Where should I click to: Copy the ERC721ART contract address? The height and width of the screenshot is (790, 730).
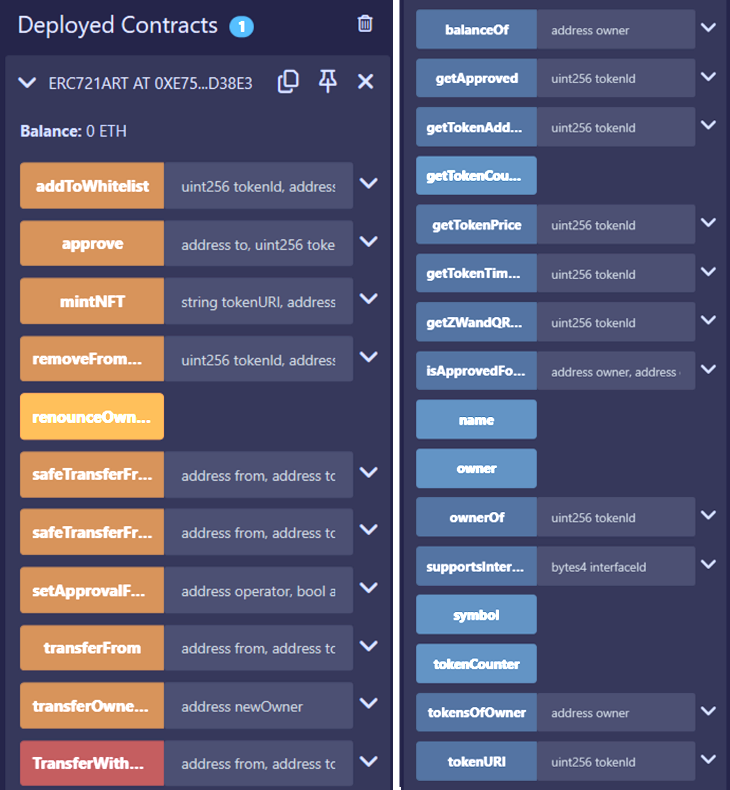(288, 82)
